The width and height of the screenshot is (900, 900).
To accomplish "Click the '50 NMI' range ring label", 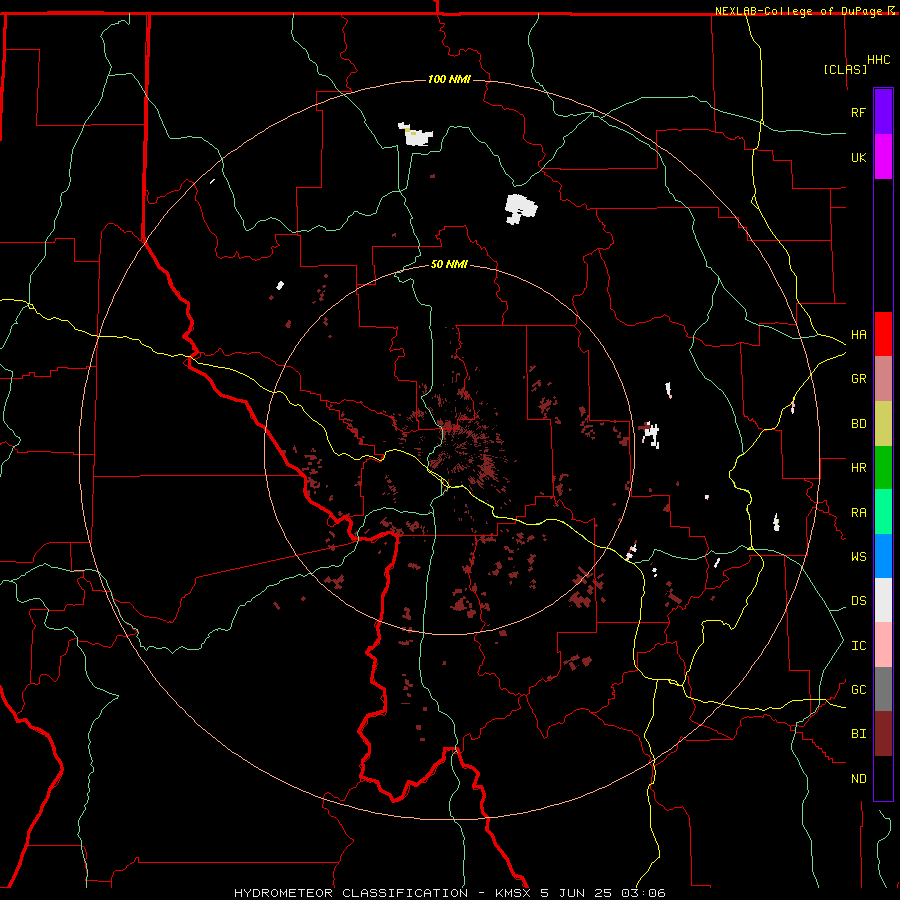I will pos(449,264).
